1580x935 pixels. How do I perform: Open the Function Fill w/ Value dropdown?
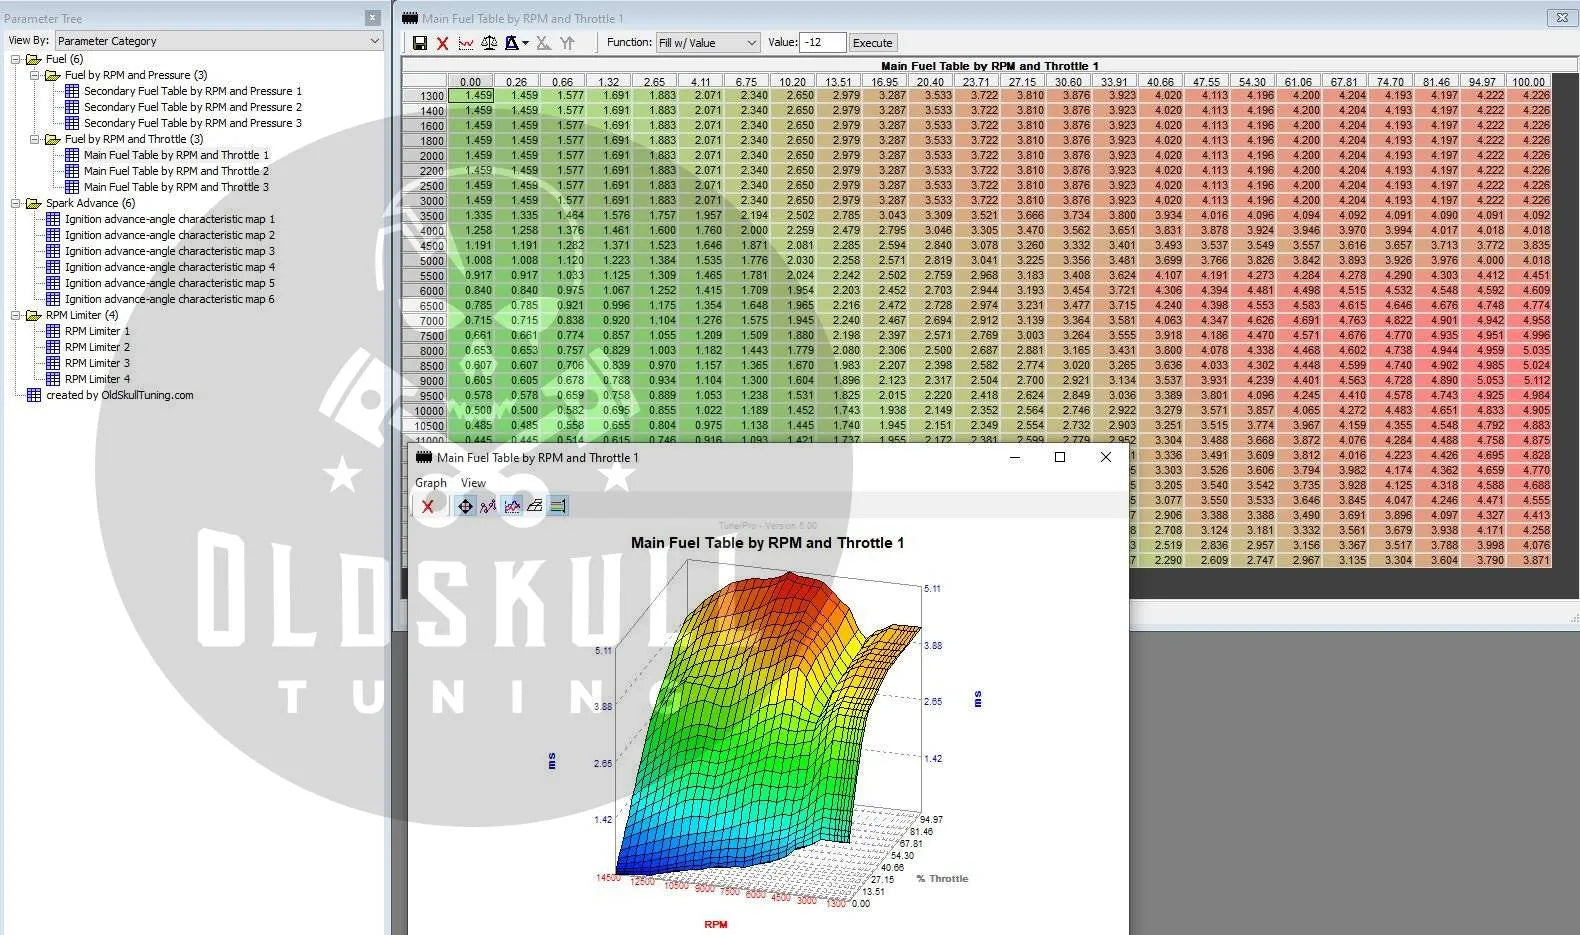pyautogui.click(x=708, y=43)
